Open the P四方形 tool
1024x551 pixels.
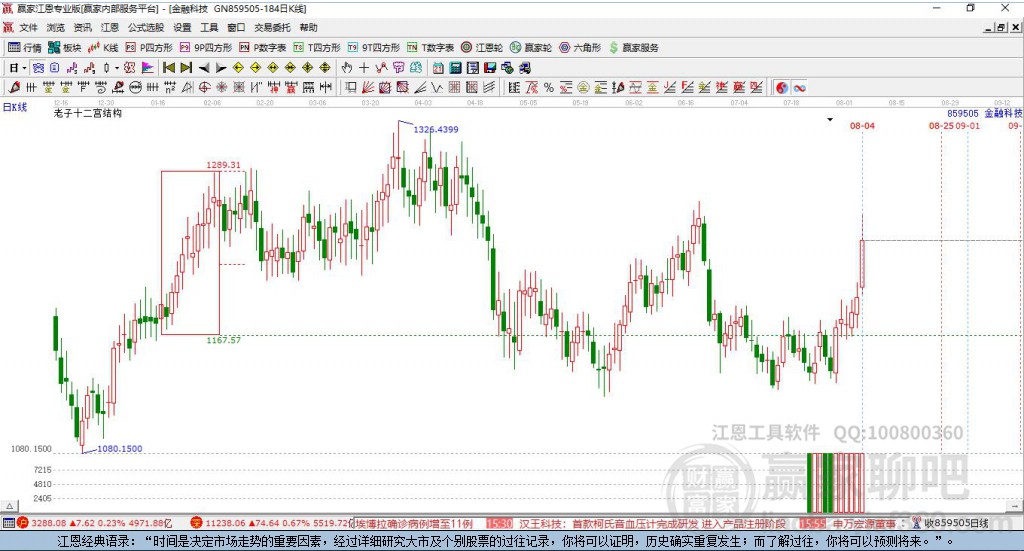[149, 48]
